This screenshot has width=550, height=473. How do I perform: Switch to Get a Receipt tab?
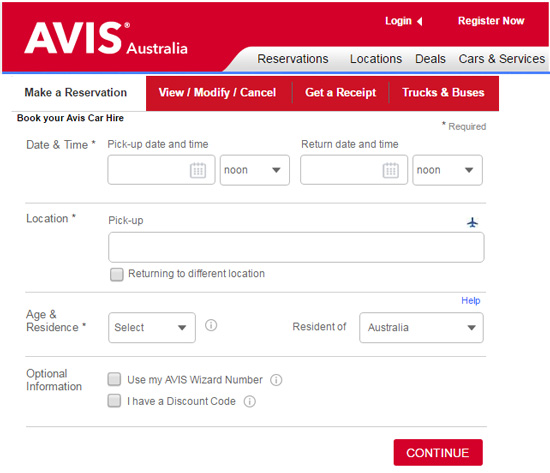click(x=340, y=93)
